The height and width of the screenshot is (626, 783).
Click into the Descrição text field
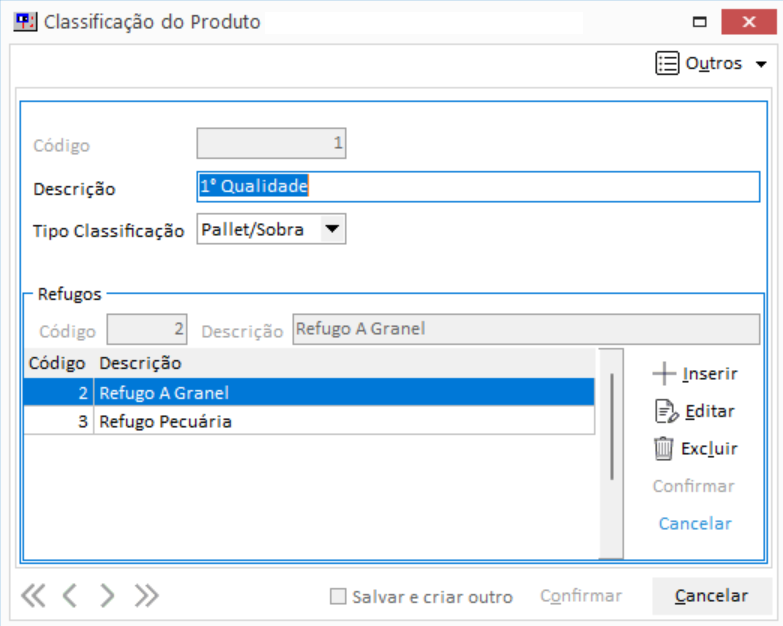(x=478, y=187)
